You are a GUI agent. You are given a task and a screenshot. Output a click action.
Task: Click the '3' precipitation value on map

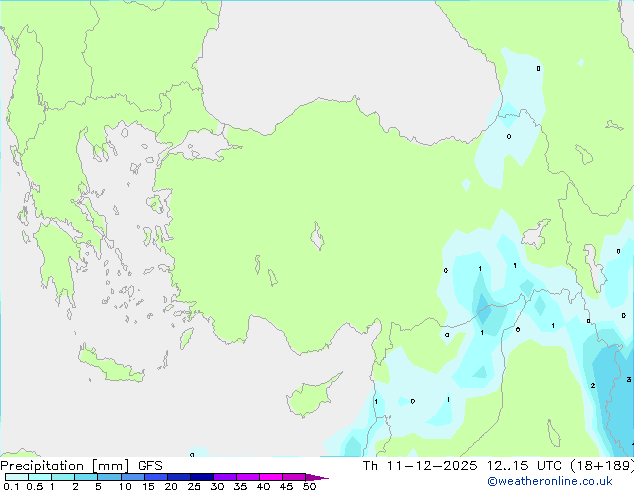tap(629, 380)
